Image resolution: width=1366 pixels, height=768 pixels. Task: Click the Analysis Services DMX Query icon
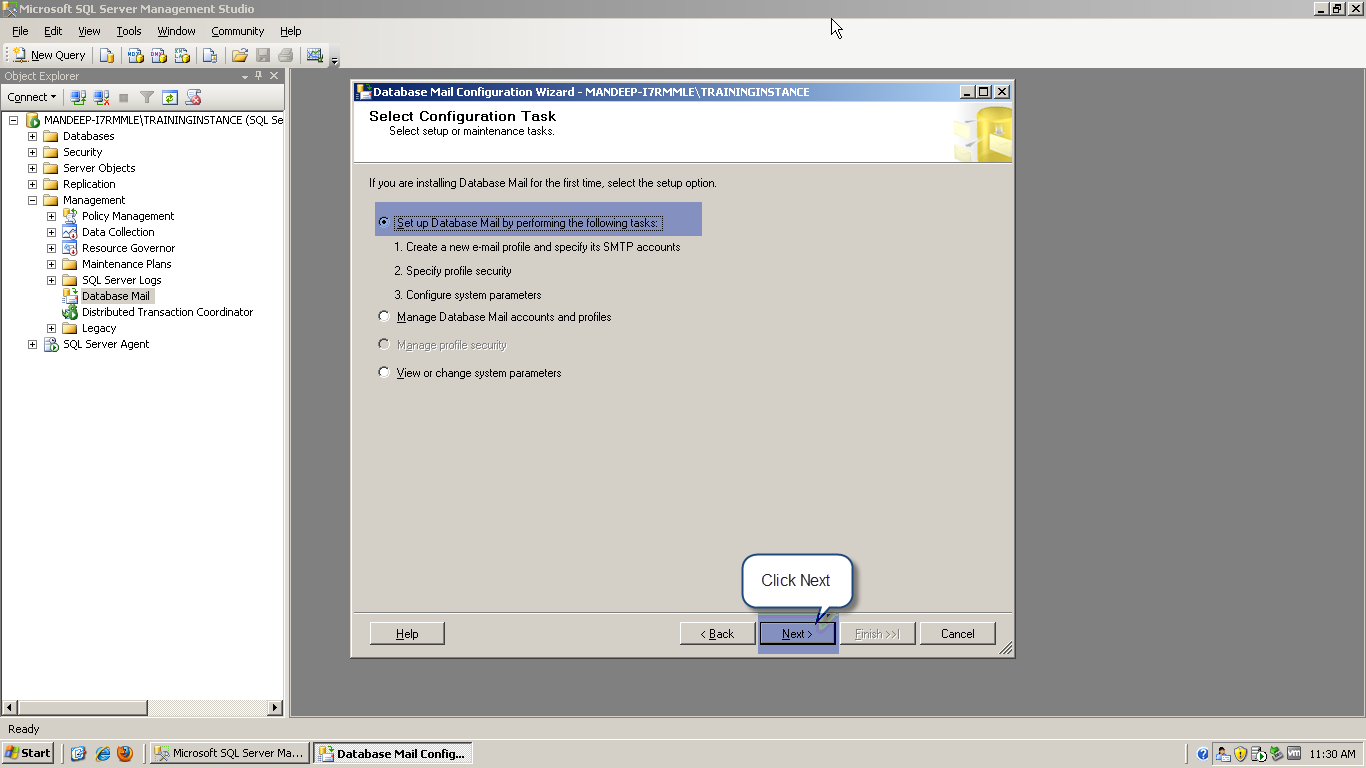pos(159,55)
